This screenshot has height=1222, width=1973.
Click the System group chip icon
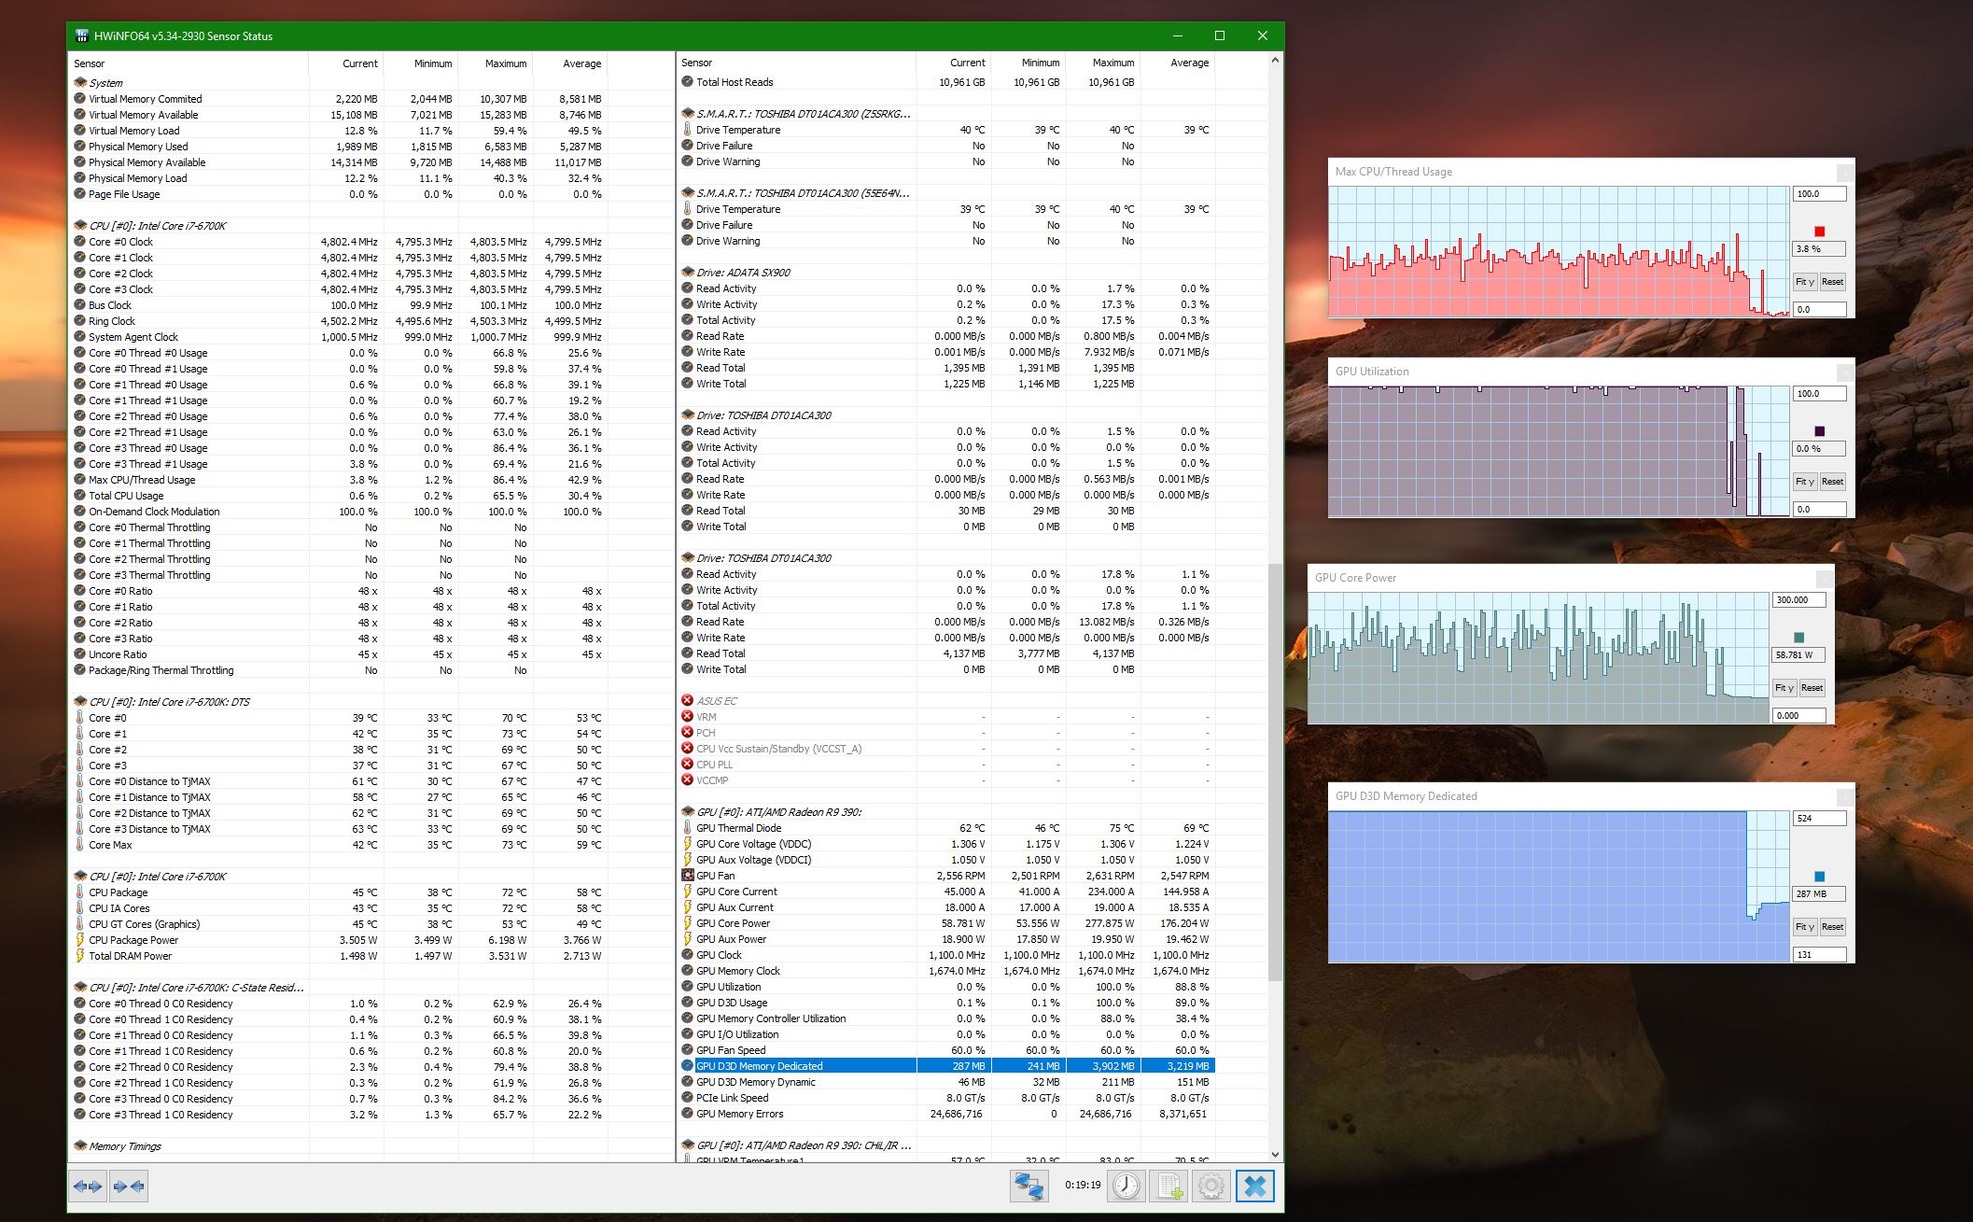80,83
